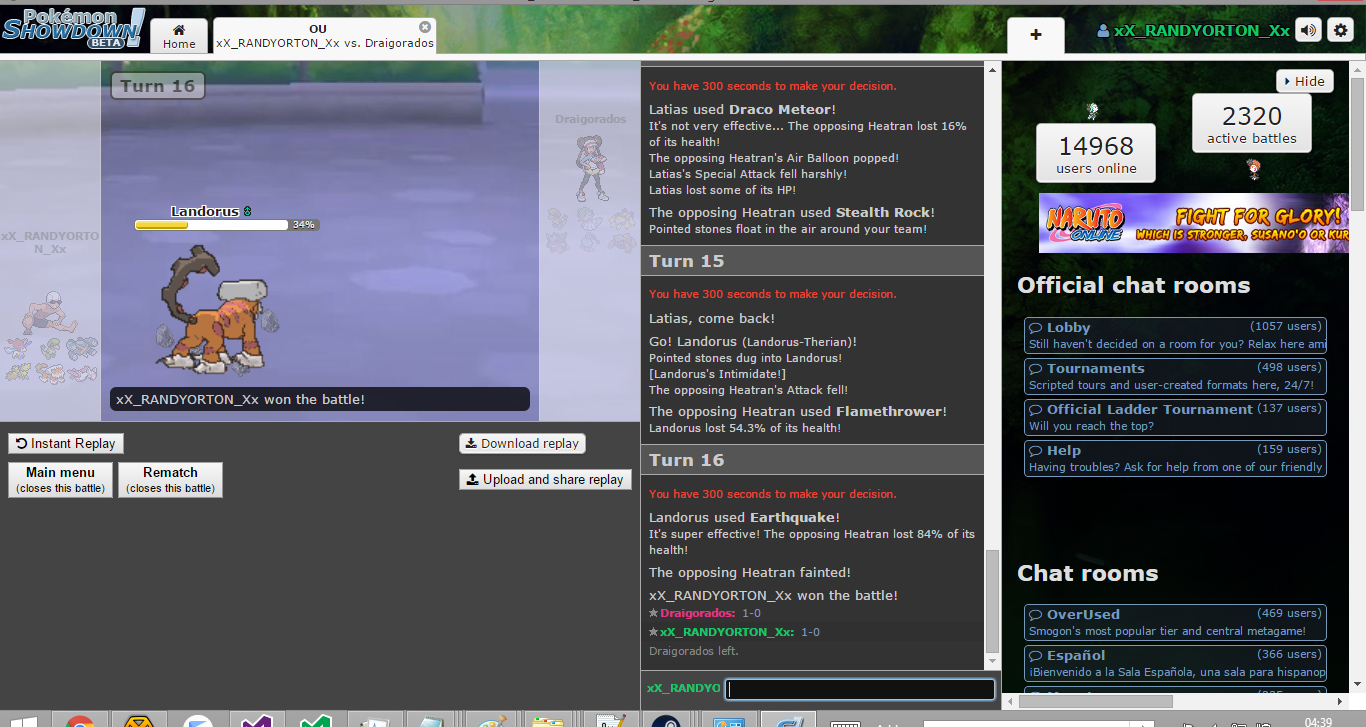Hide the rooms panel with the Hide button
Screen dimensions: 1366x727
[1304, 81]
